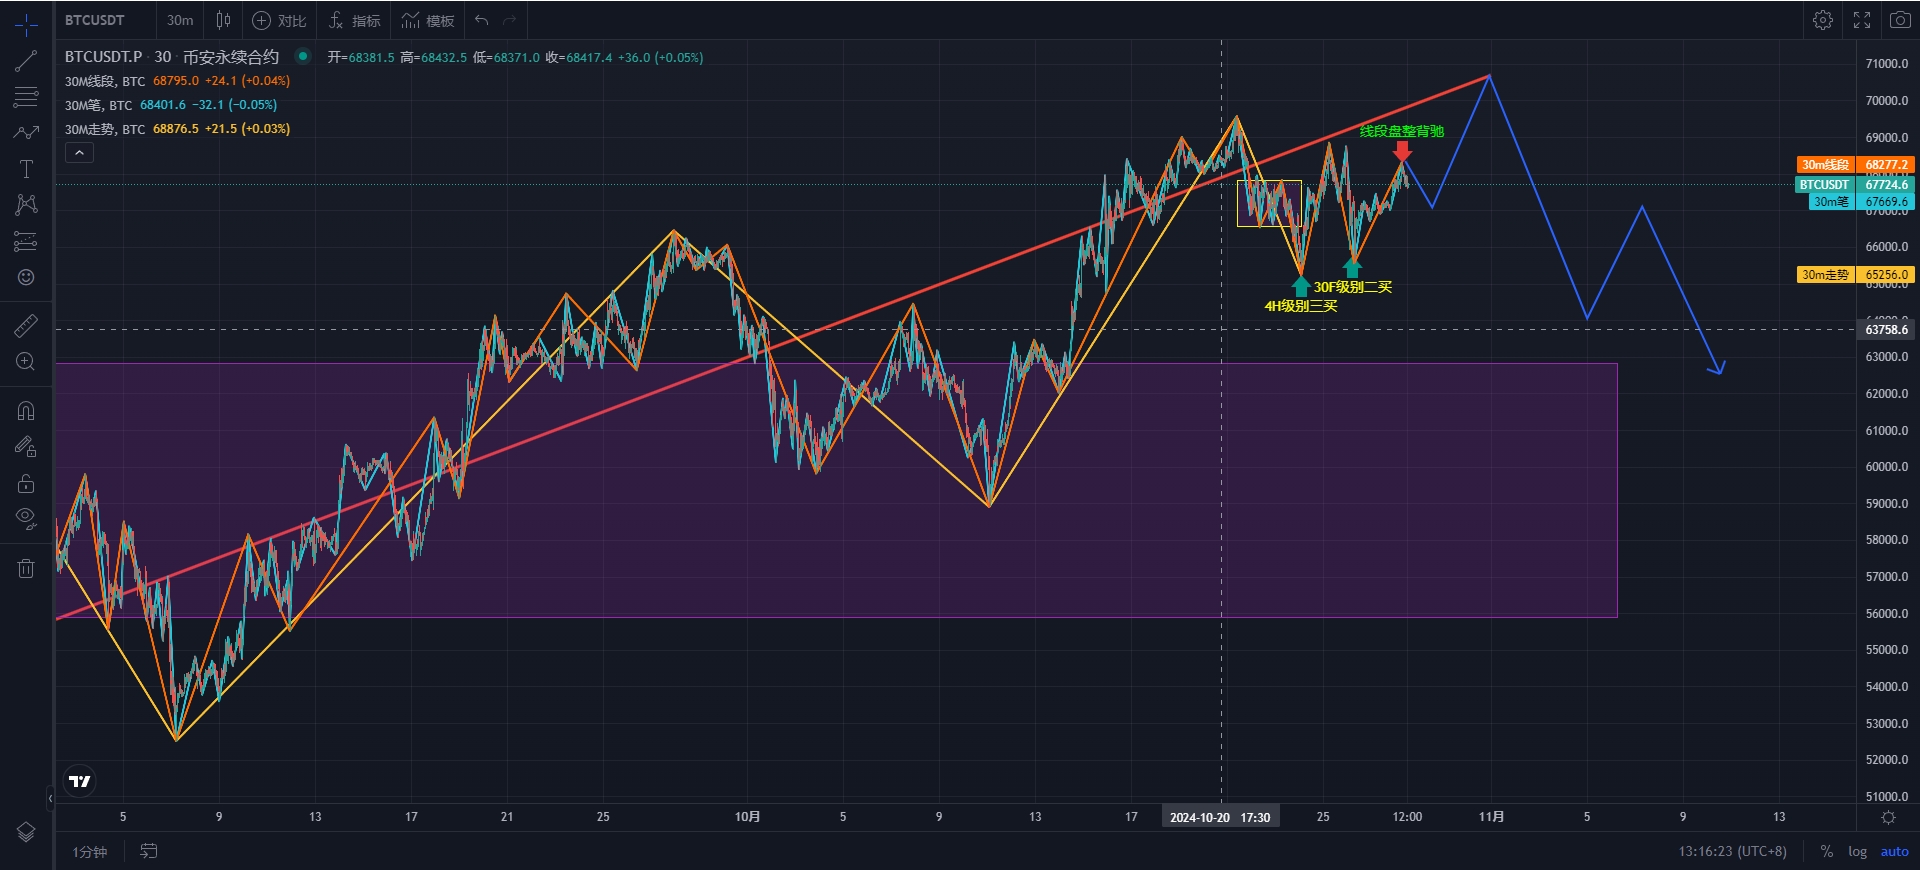The height and width of the screenshot is (870, 1920).
Task: Click the 11月 time axis label
Action: 1491,817
